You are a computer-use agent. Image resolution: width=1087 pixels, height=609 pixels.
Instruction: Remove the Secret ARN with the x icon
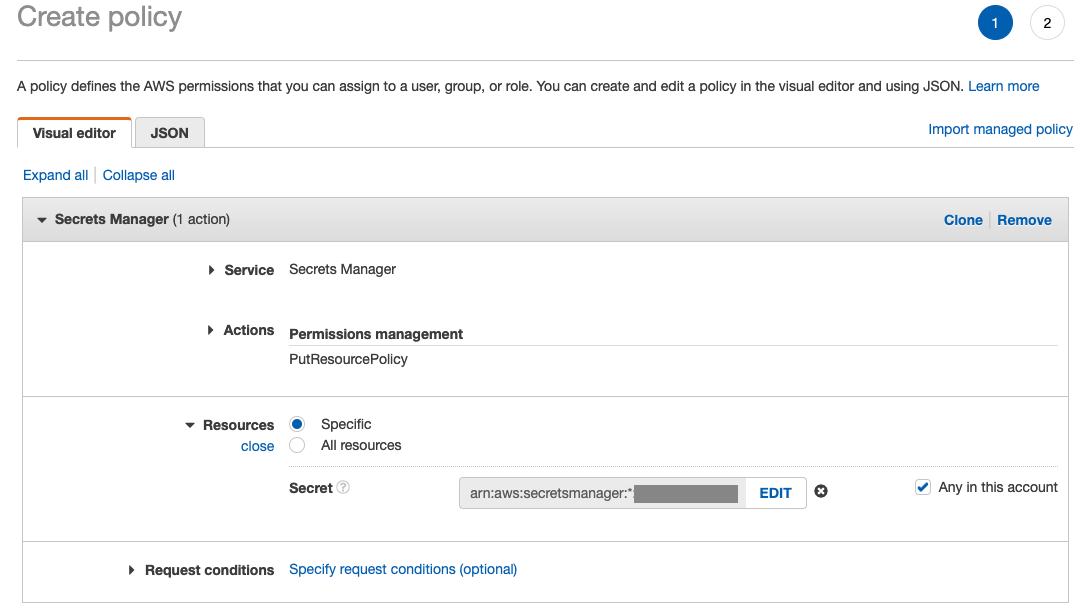click(x=821, y=491)
